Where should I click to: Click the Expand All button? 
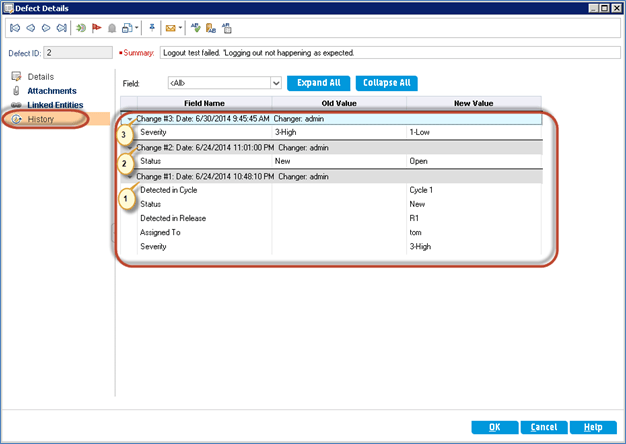(x=317, y=83)
